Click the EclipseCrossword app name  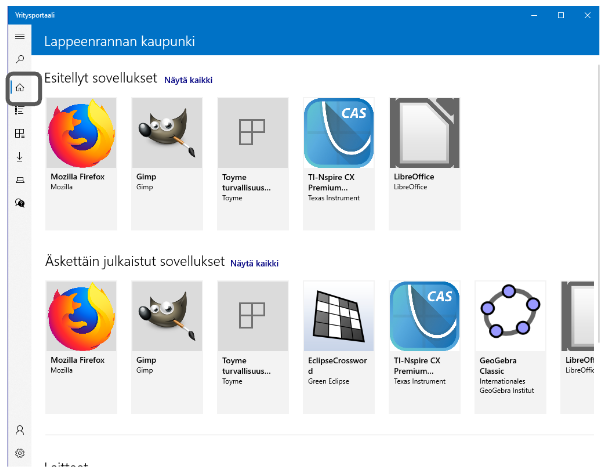[x=337, y=365]
